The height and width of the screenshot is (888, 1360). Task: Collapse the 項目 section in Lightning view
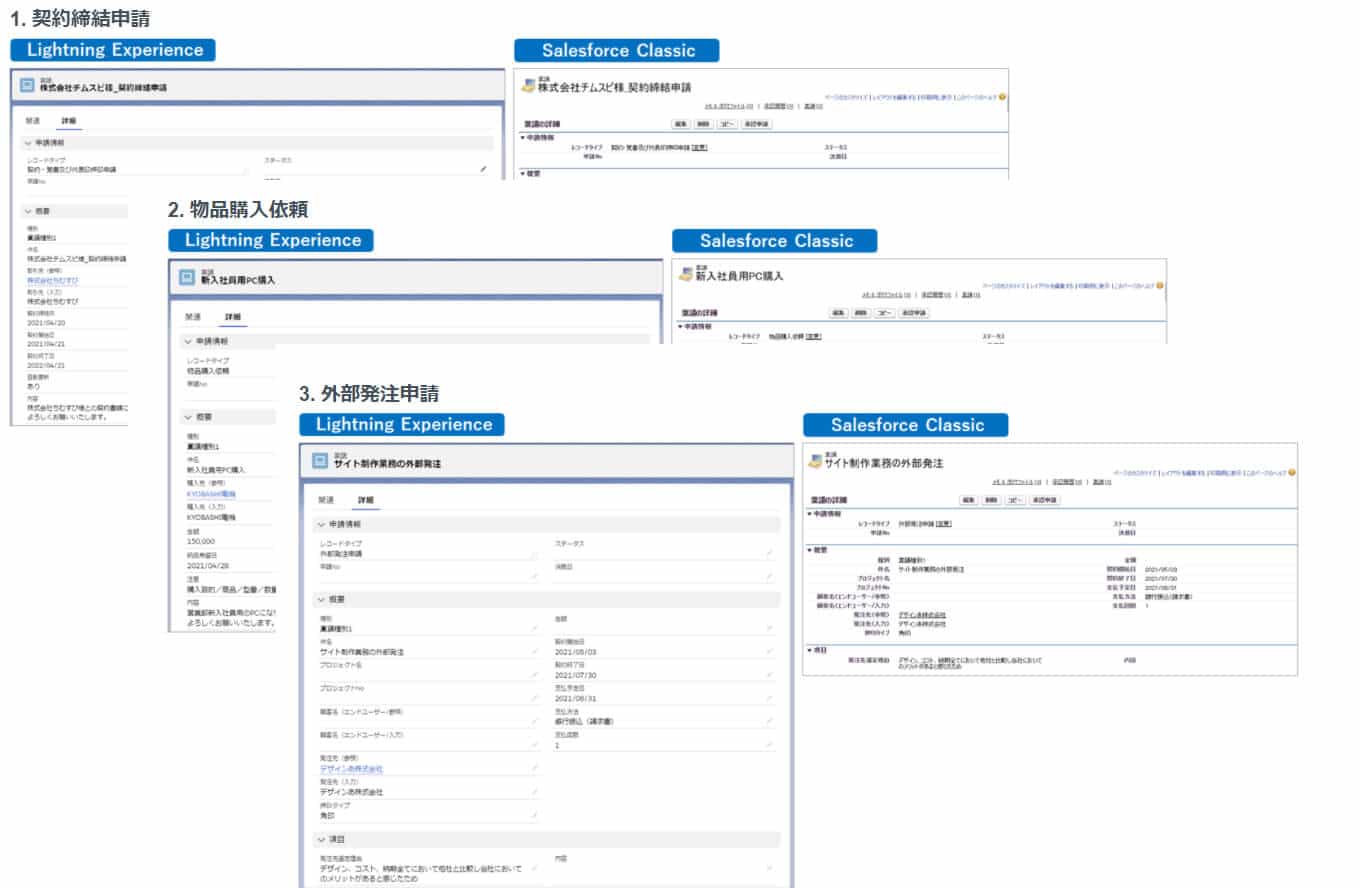tap(321, 839)
